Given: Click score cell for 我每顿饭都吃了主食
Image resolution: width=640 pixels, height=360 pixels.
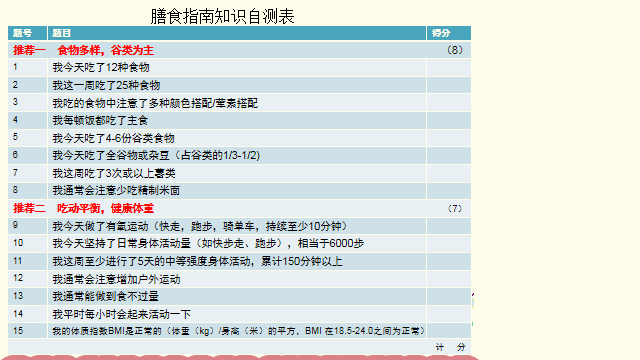Looking at the screenshot, I should [449, 120].
